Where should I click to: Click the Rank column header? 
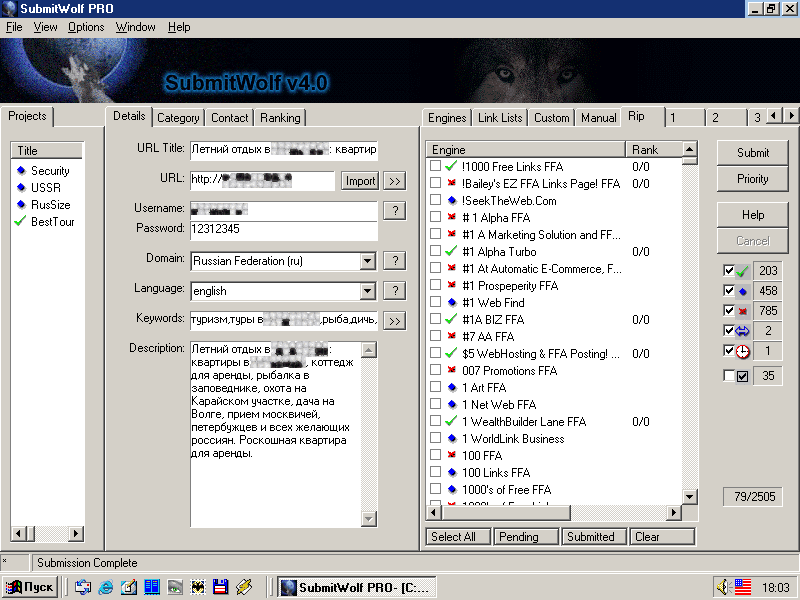653,149
